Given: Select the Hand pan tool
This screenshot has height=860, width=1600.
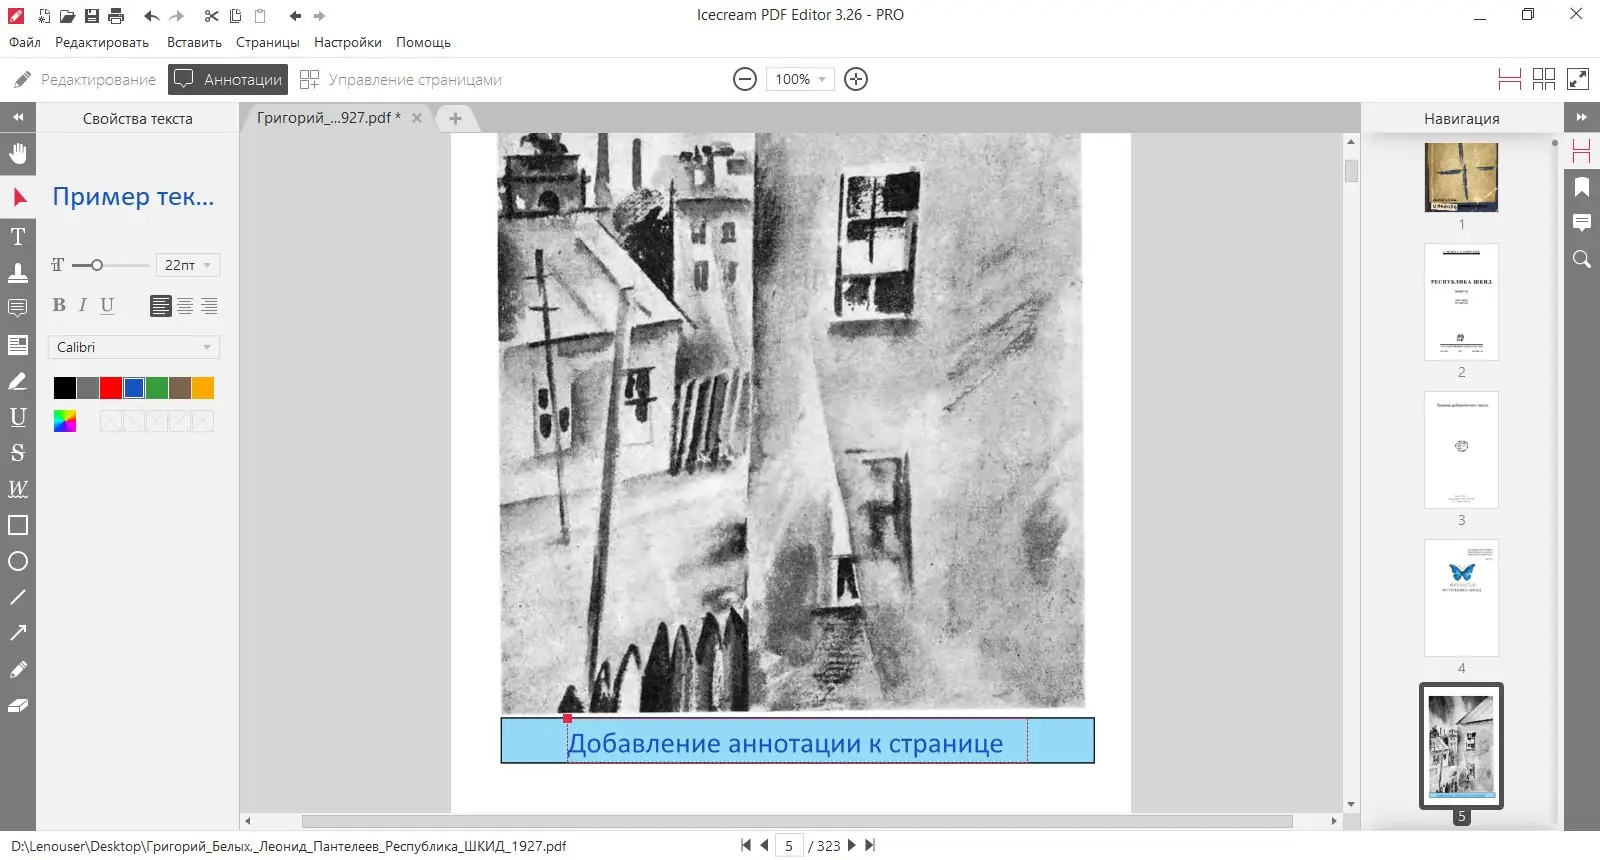Looking at the screenshot, I should click(18, 154).
